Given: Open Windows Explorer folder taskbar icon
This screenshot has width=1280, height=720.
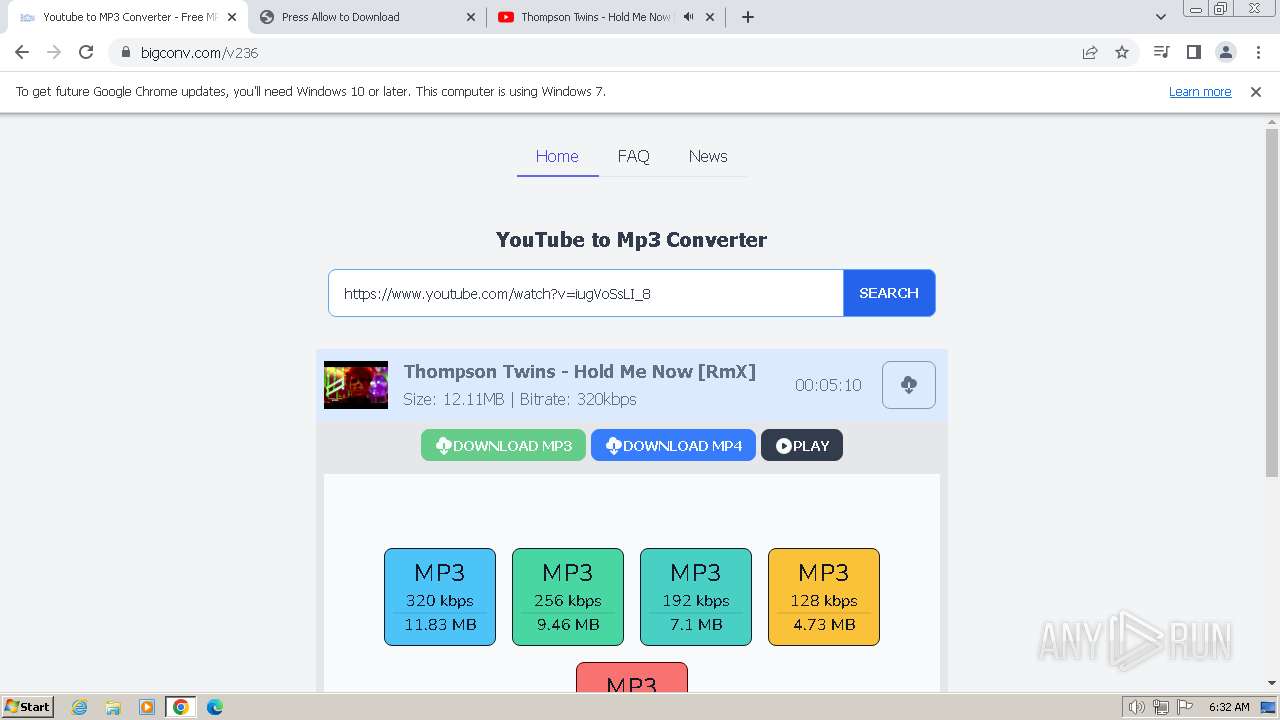Looking at the screenshot, I should click(x=113, y=707).
